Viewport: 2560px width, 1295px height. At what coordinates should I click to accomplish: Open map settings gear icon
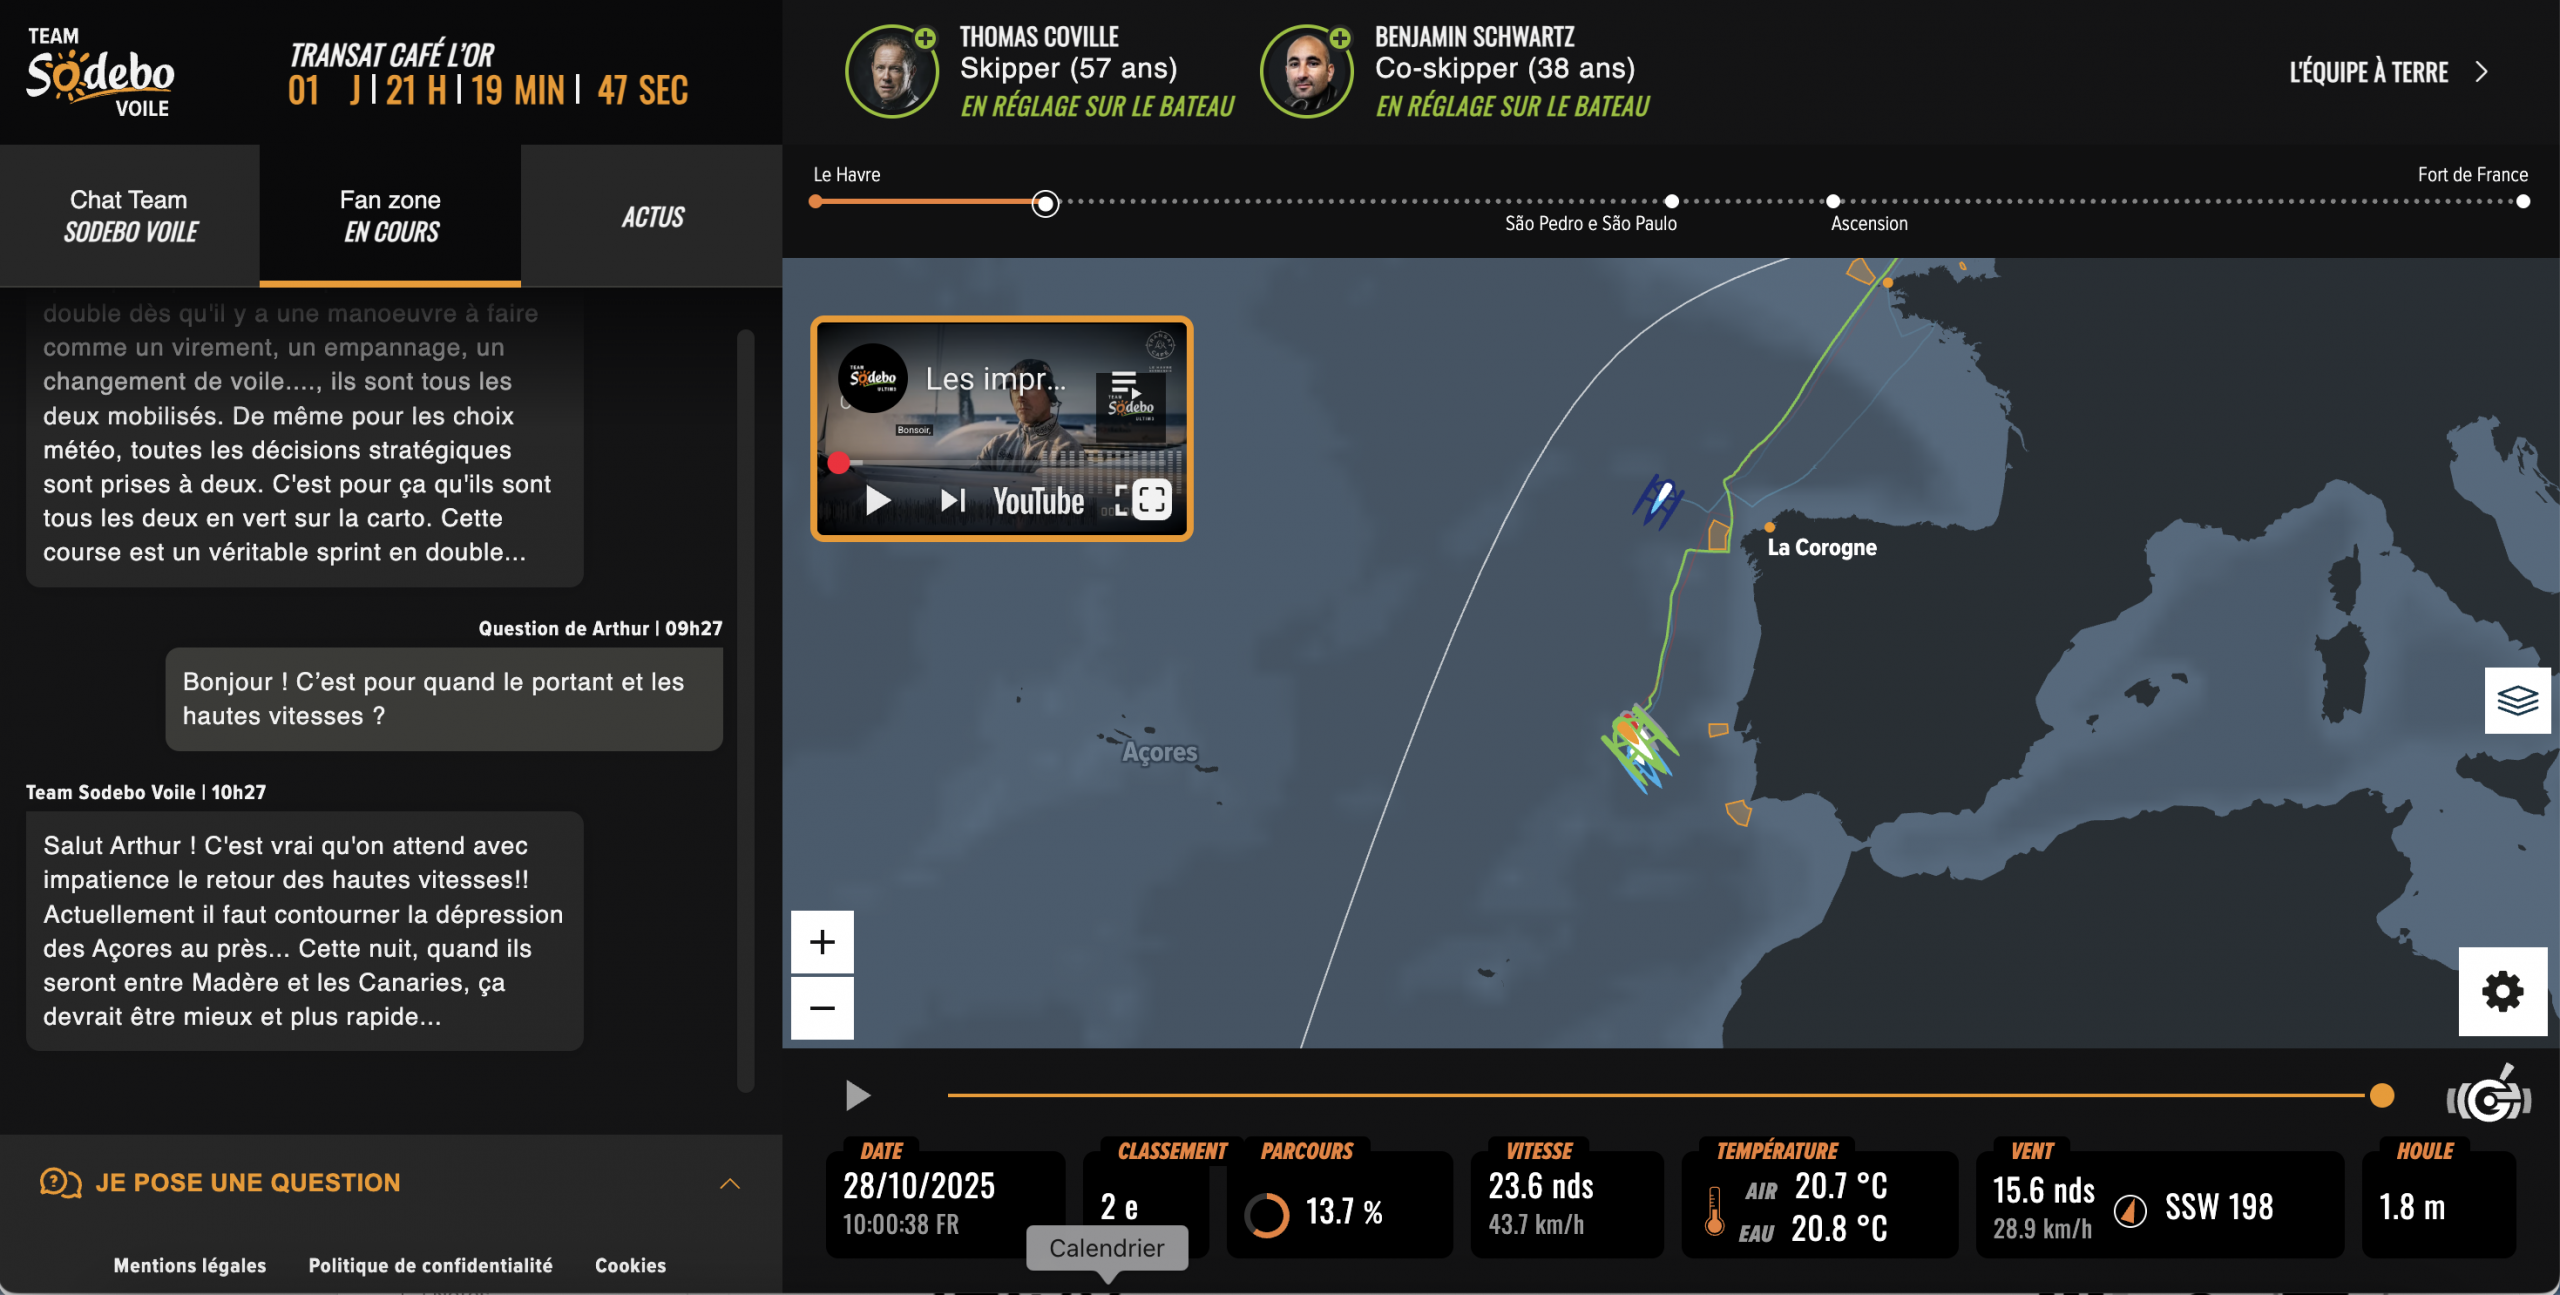pyautogui.click(x=2502, y=991)
